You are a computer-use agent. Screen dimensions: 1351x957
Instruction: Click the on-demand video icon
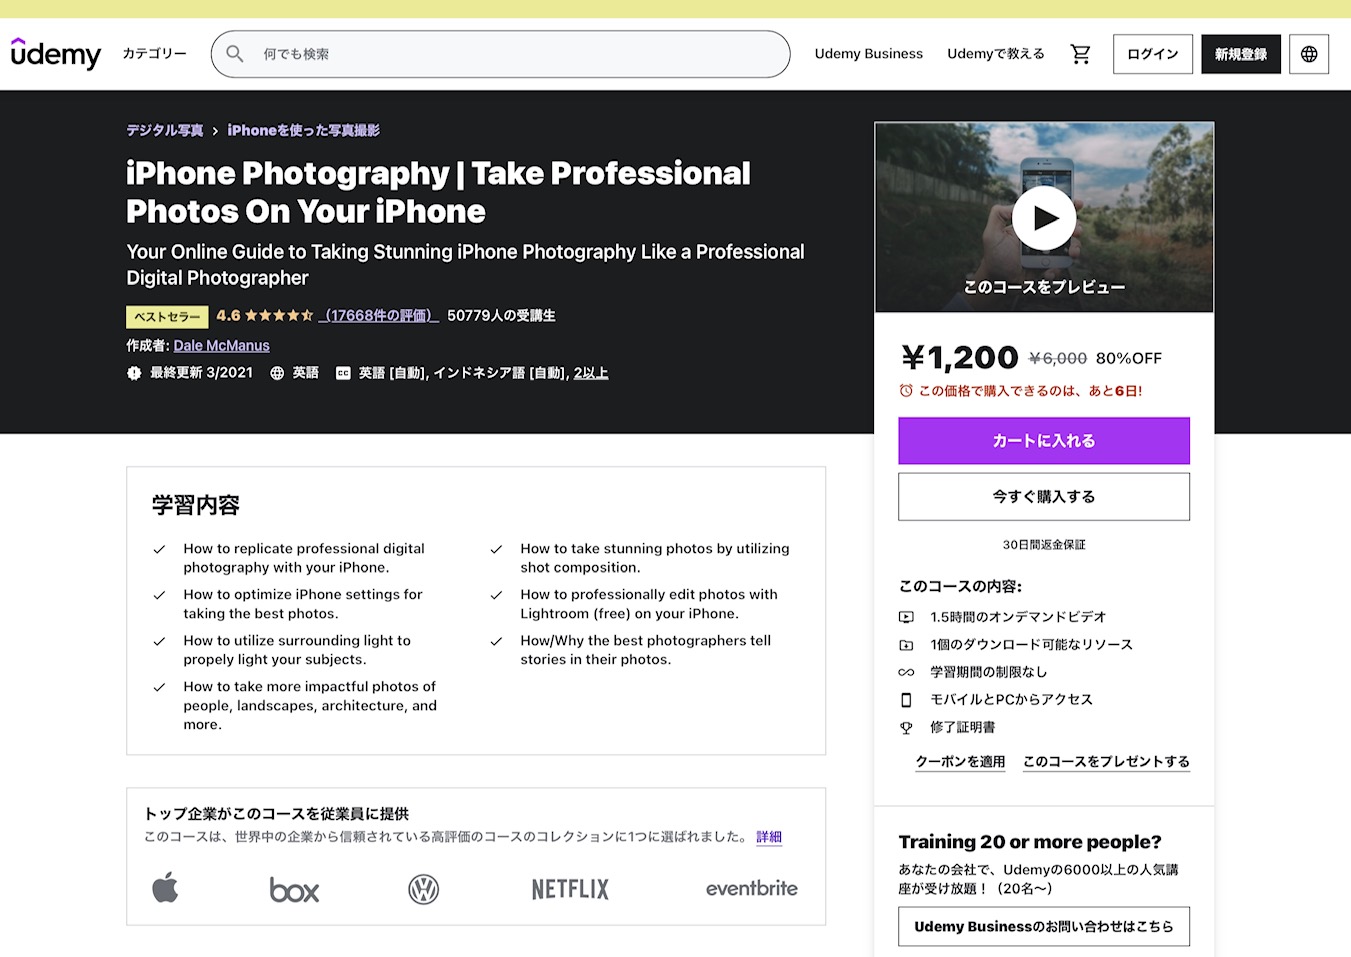click(x=906, y=617)
